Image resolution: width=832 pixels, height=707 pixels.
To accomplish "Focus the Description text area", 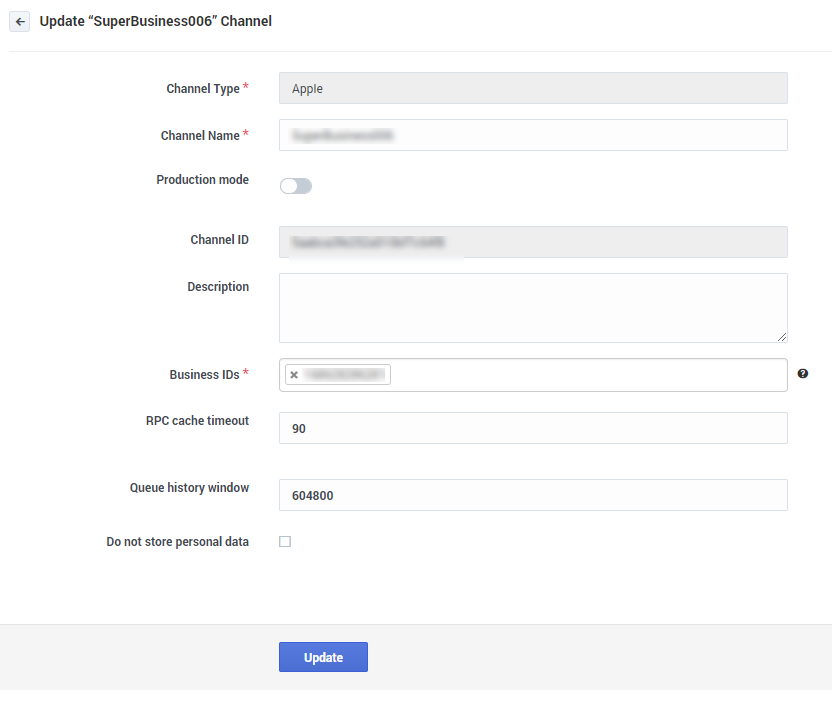I will (533, 308).
